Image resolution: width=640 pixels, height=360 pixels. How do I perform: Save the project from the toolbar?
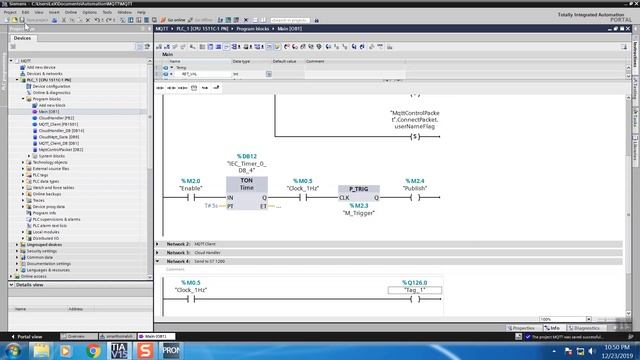tap(22, 20)
